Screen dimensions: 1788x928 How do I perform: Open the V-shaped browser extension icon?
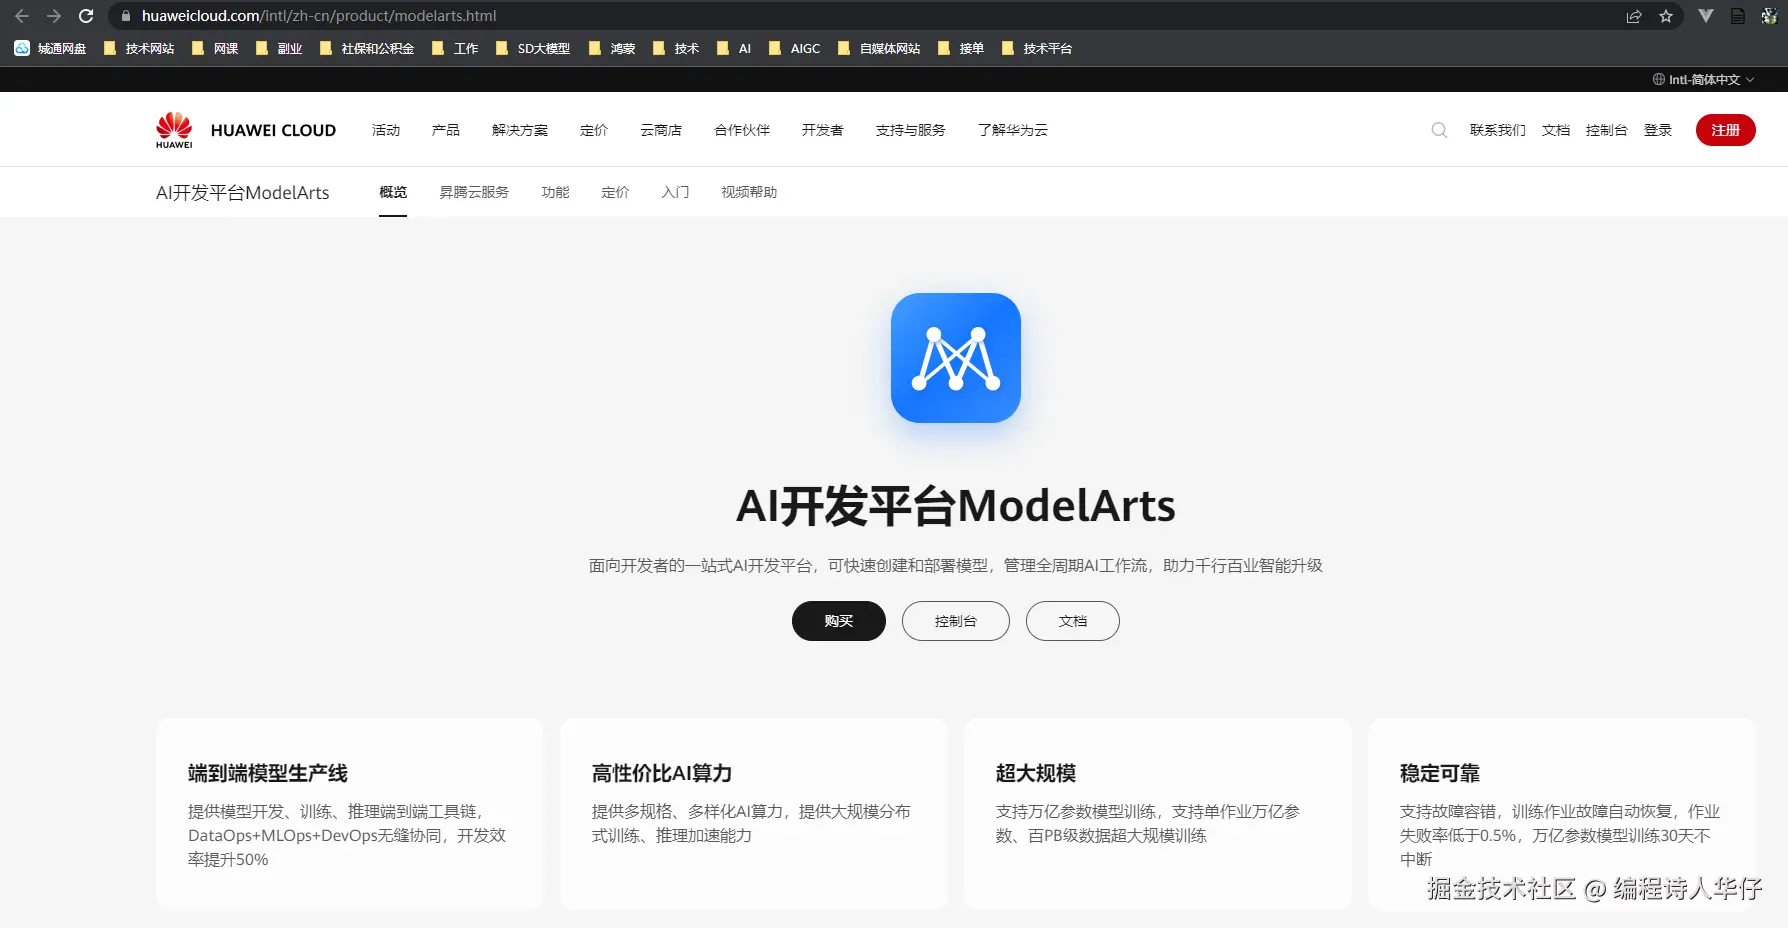pyautogui.click(x=1706, y=16)
